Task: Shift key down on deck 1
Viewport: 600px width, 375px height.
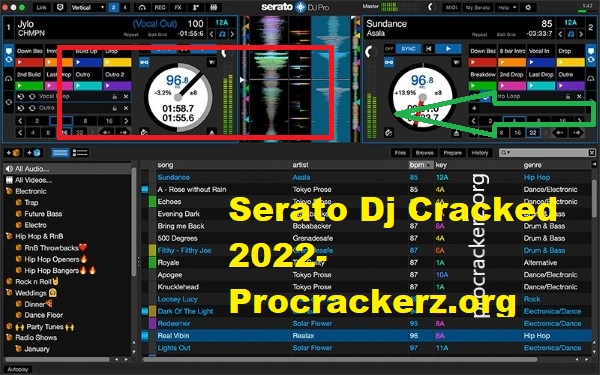Action: (212, 34)
